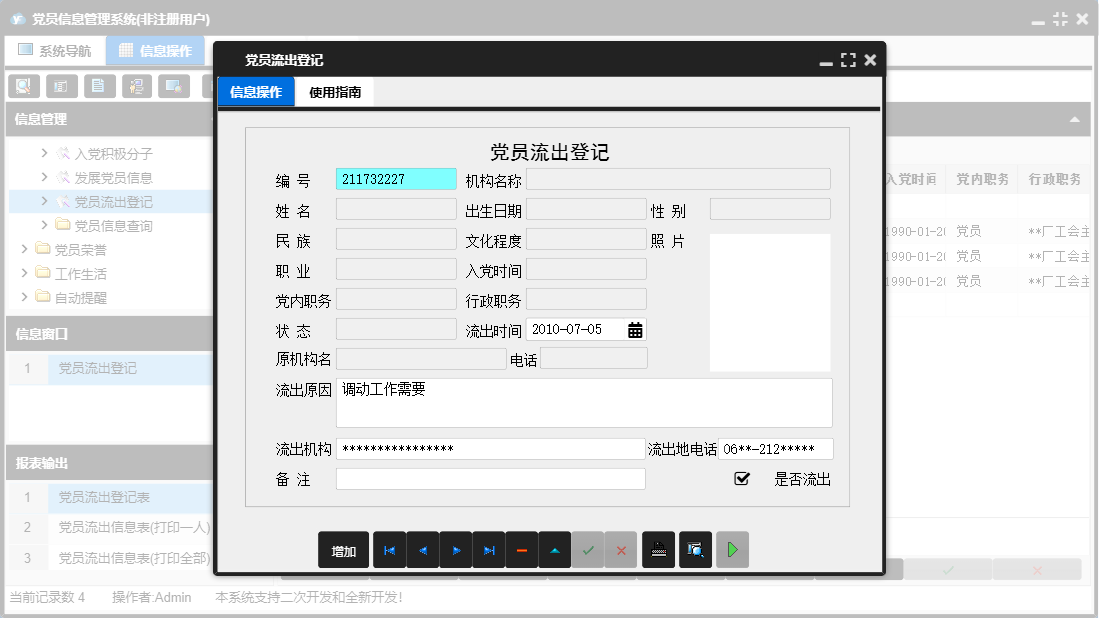Image resolution: width=1099 pixels, height=618 pixels.
Task: Jump to the first record navigation icon
Action: tap(389, 549)
